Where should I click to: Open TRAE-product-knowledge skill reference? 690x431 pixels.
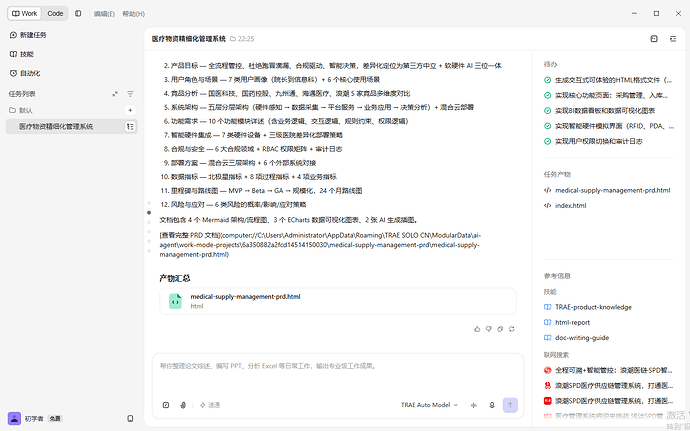[588, 307]
